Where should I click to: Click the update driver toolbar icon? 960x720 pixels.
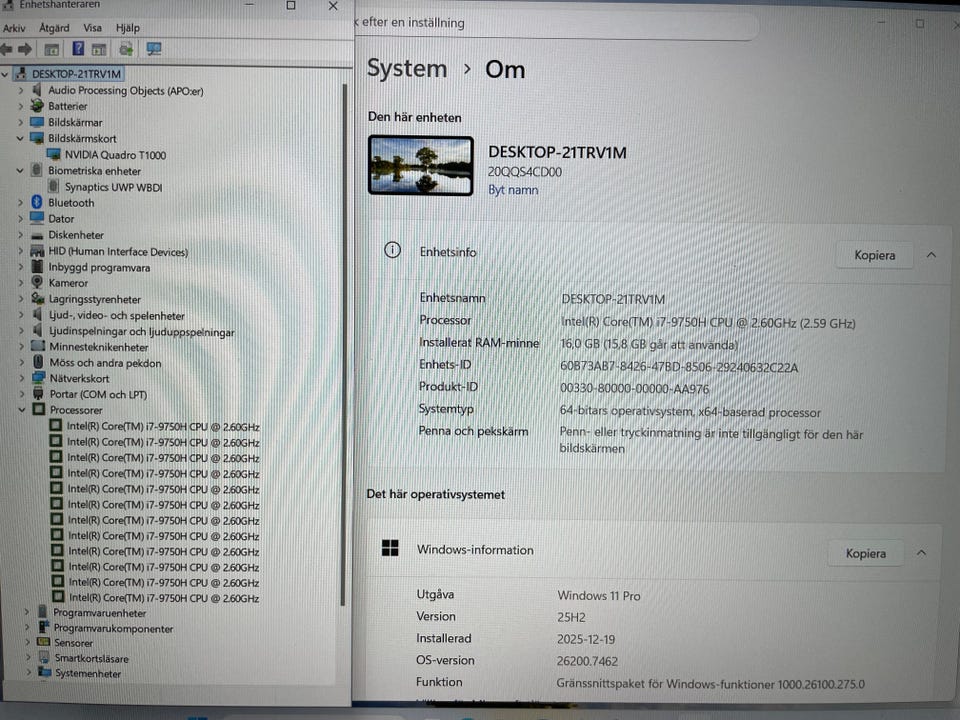point(126,49)
